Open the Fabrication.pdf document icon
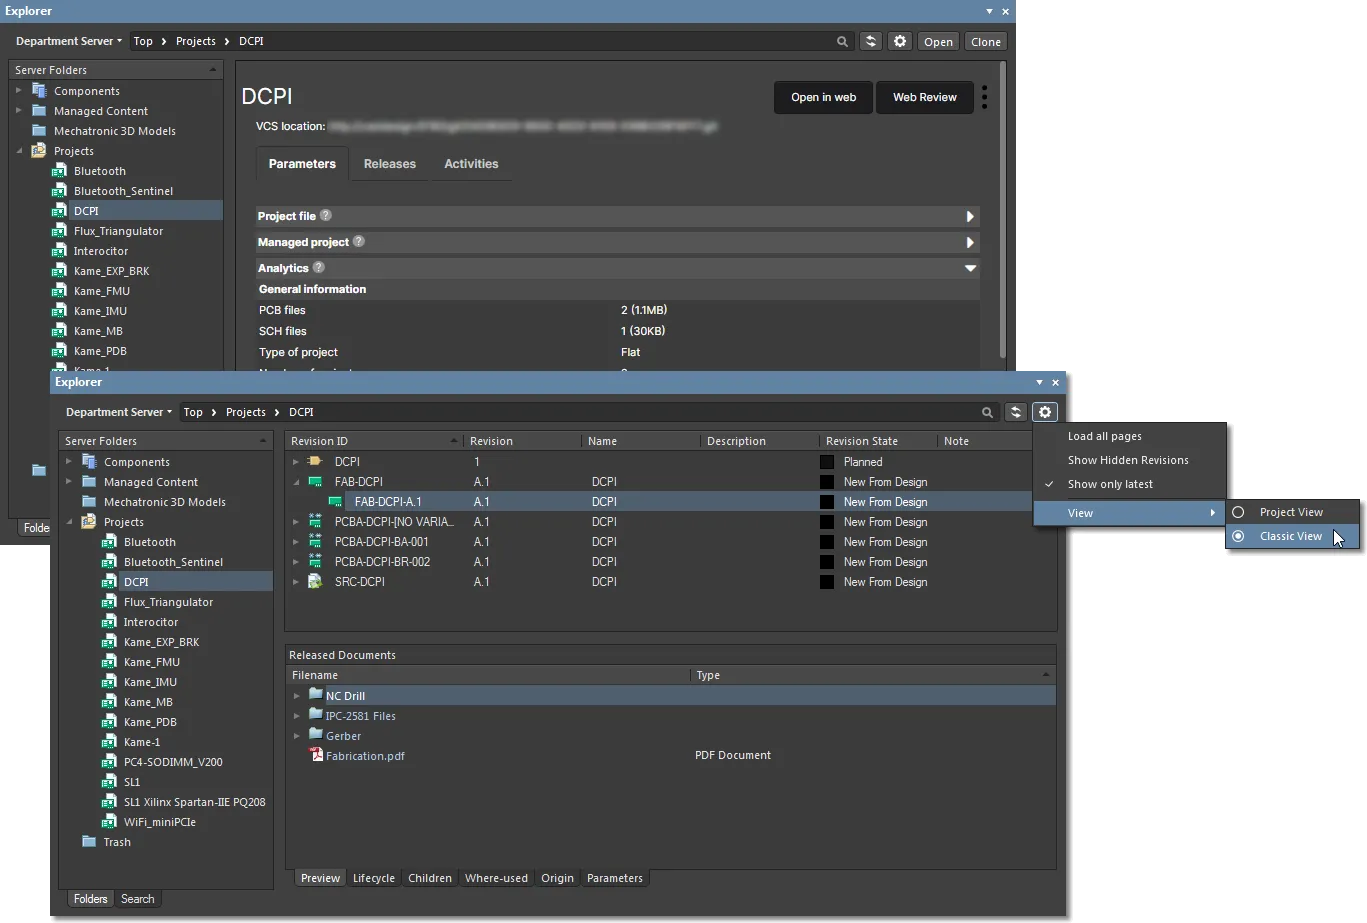The image size is (1367, 923). coord(316,755)
